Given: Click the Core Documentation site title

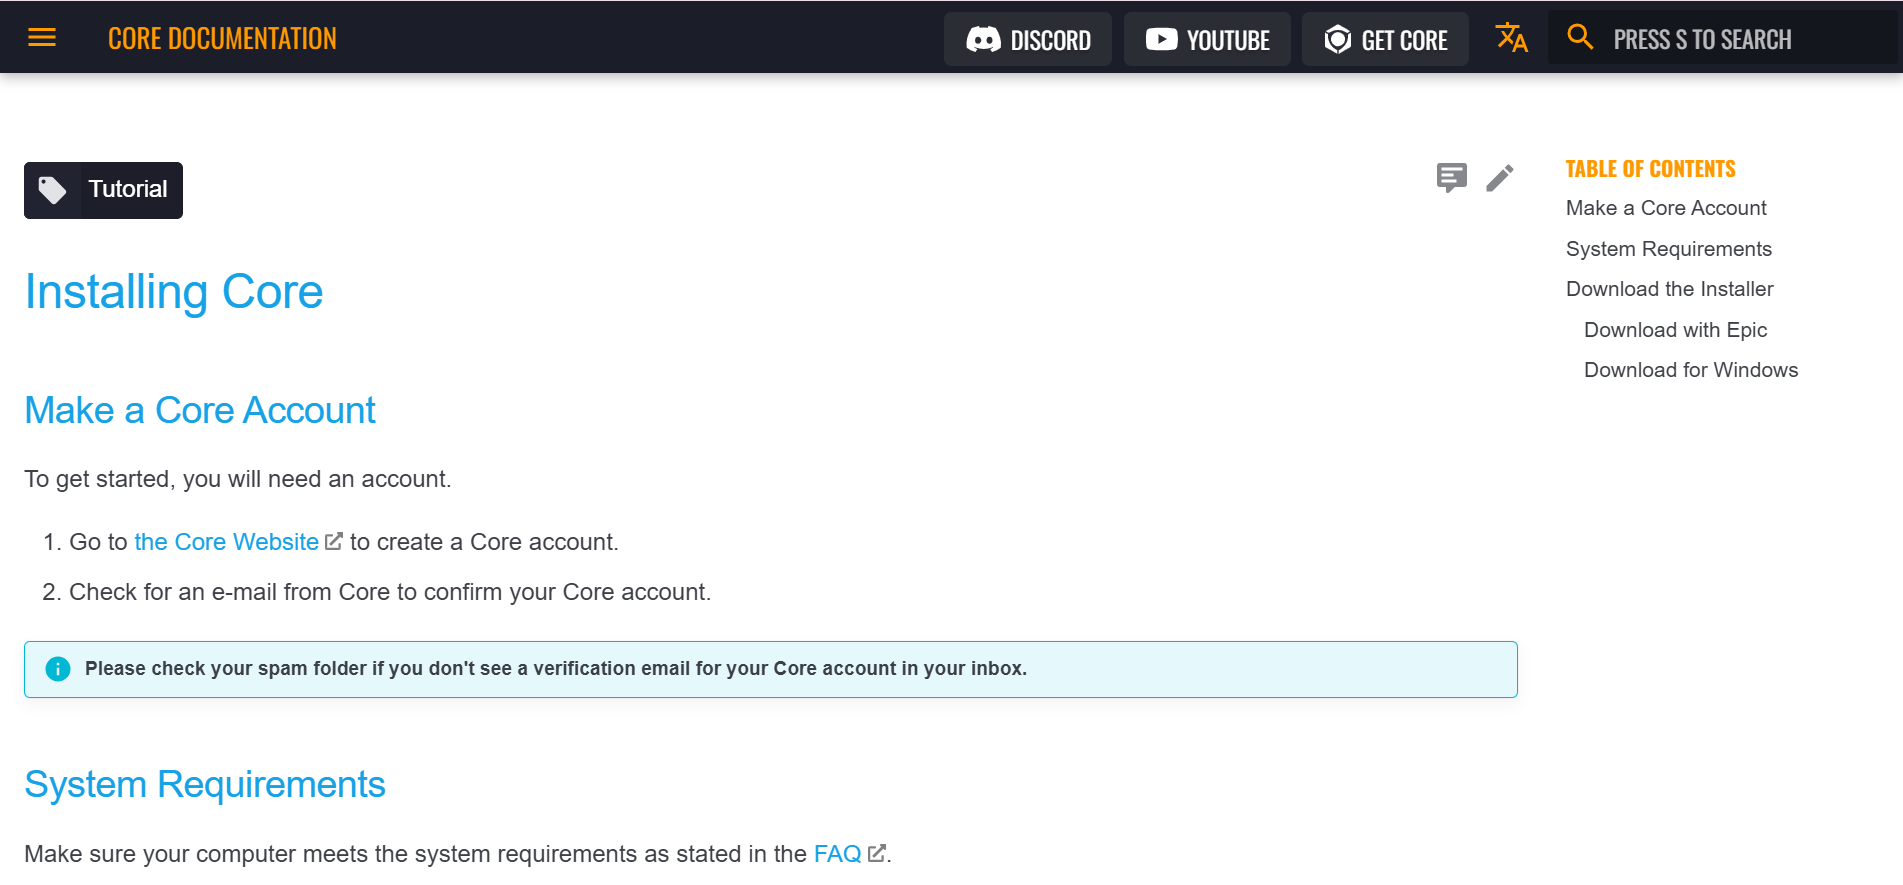Looking at the screenshot, I should [222, 39].
